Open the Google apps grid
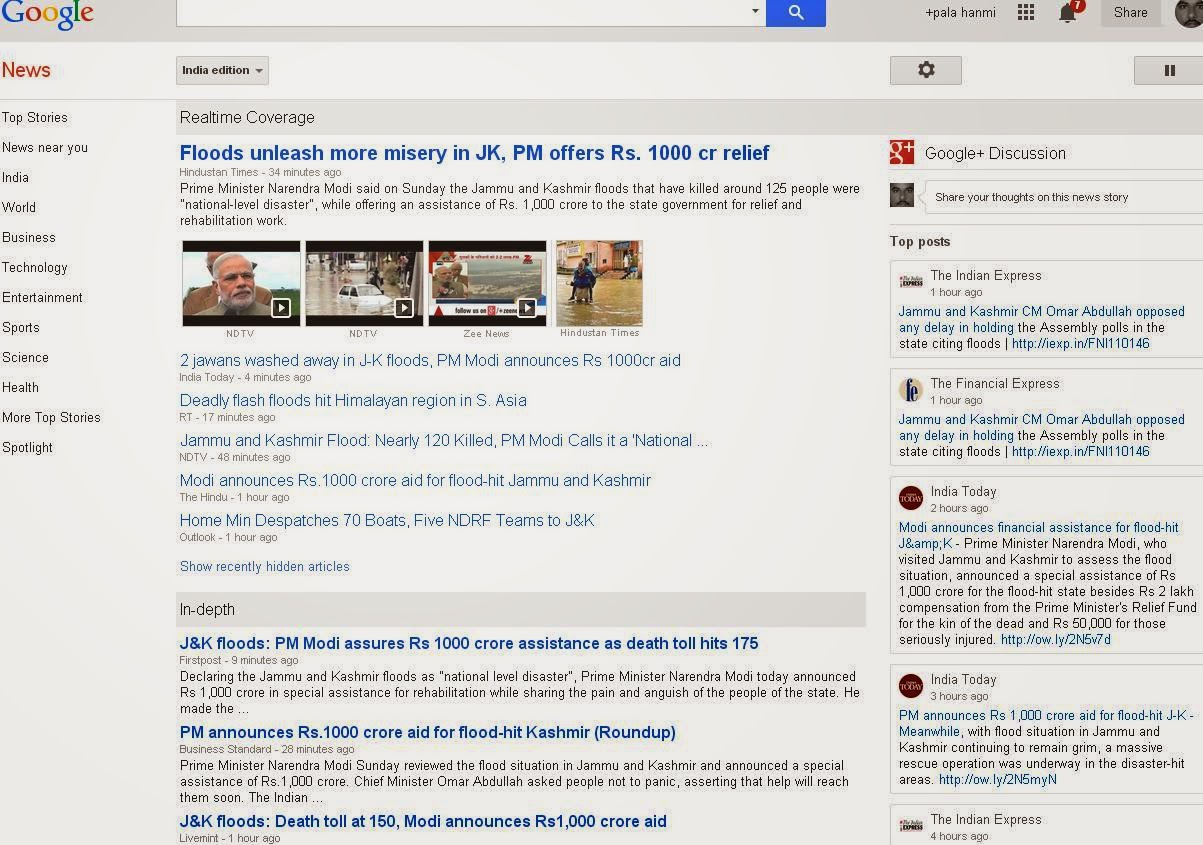Screen dimensions: 1203x845 (1025, 12)
